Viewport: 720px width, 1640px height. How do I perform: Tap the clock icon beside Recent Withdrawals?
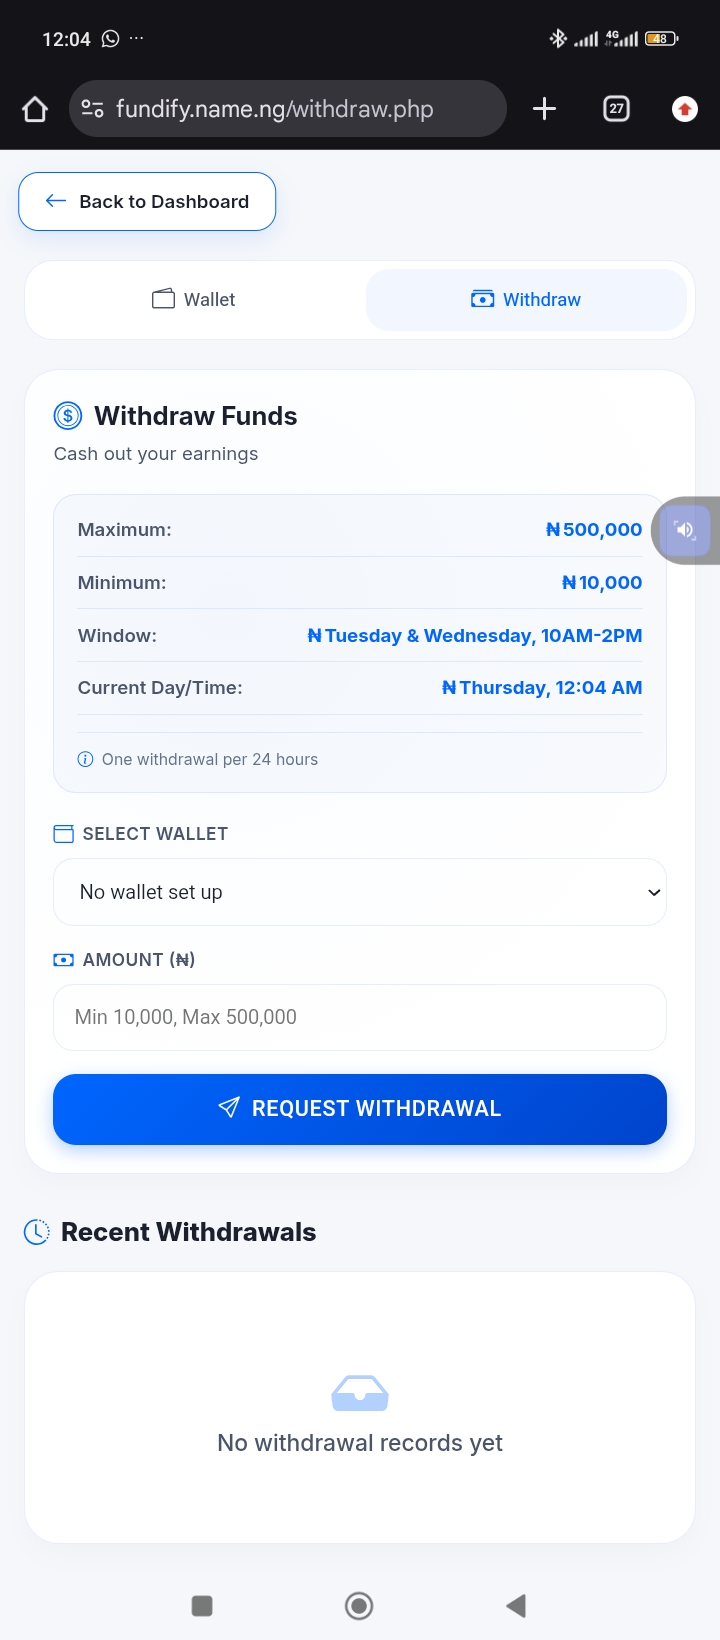(37, 1232)
